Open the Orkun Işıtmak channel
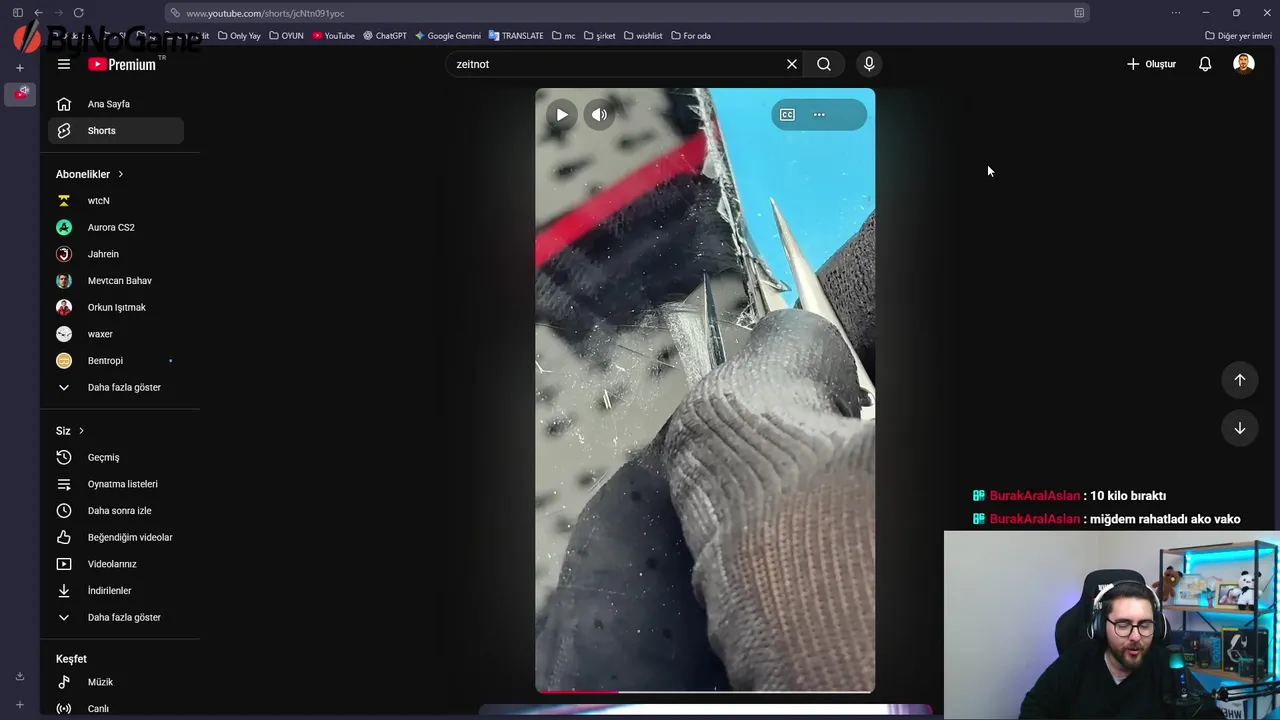The height and width of the screenshot is (720, 1280). (116, 308)
